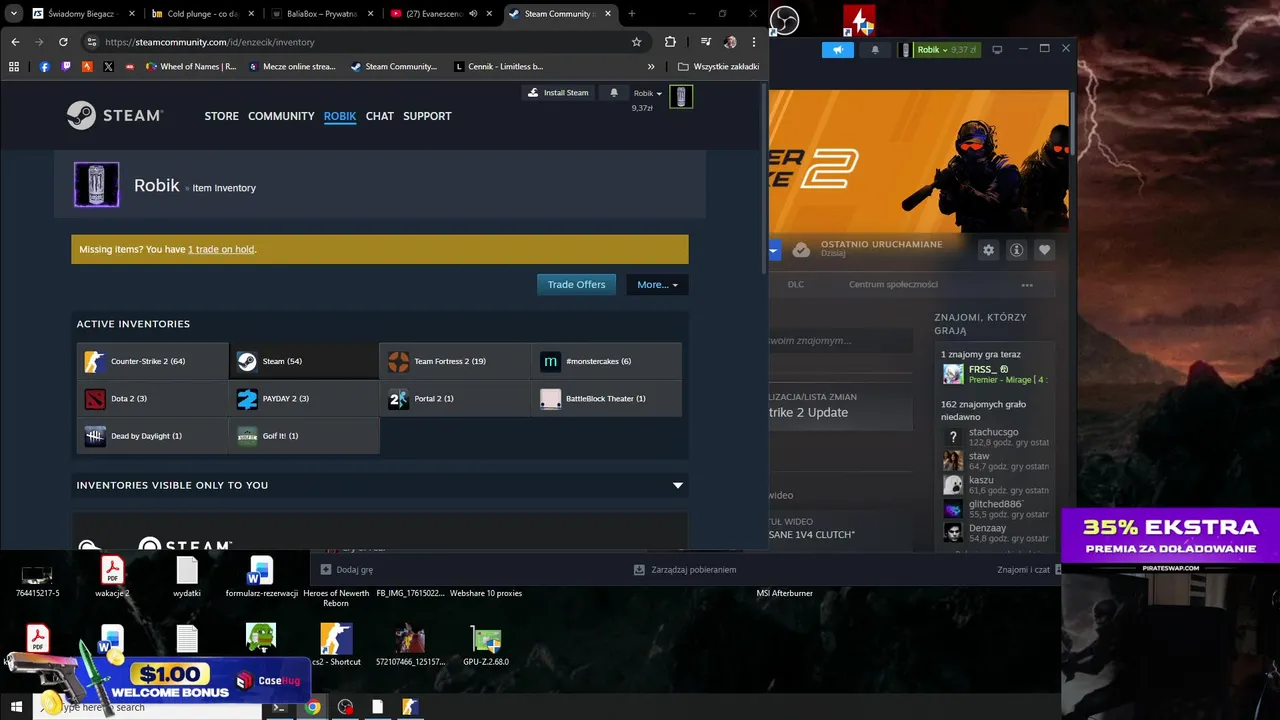
Task: Mute the YouTube Evanescence tab audio
Action: tap(473, 14)
